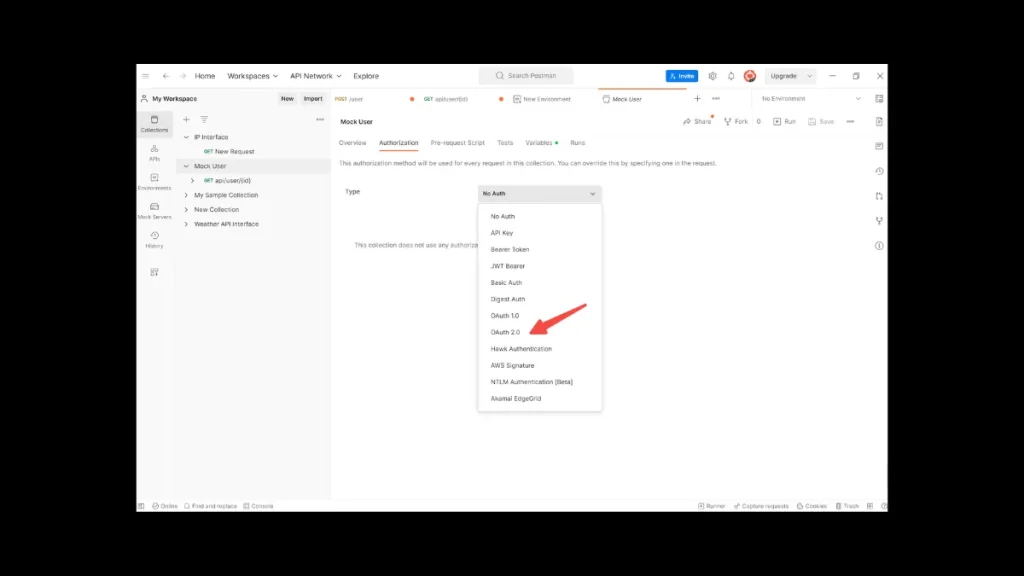The height and width of the screenshot is (576, 1024).
Task: Open the Mock Servers panel
Action: [x=154, y=212]
